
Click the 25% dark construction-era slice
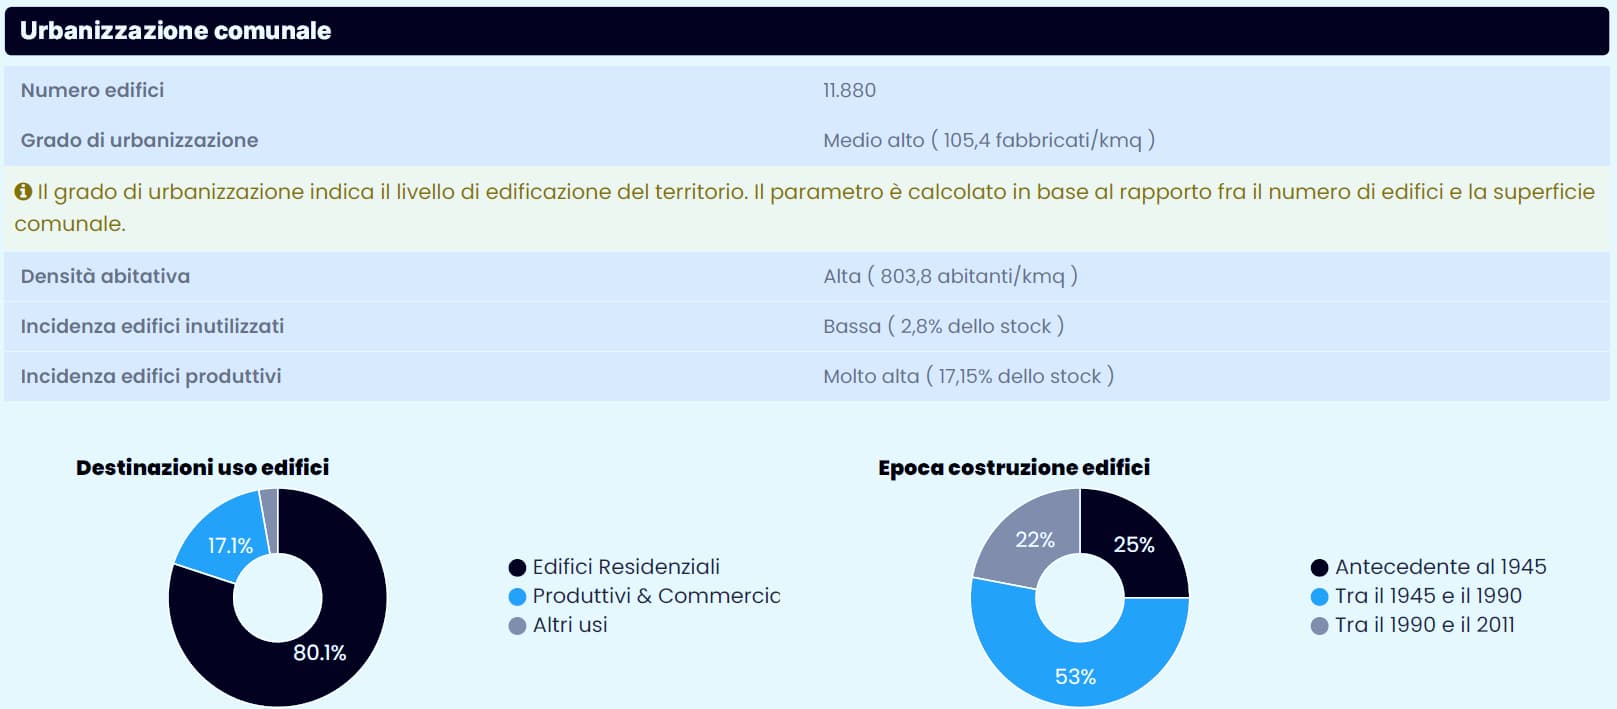coord(1133,543)
